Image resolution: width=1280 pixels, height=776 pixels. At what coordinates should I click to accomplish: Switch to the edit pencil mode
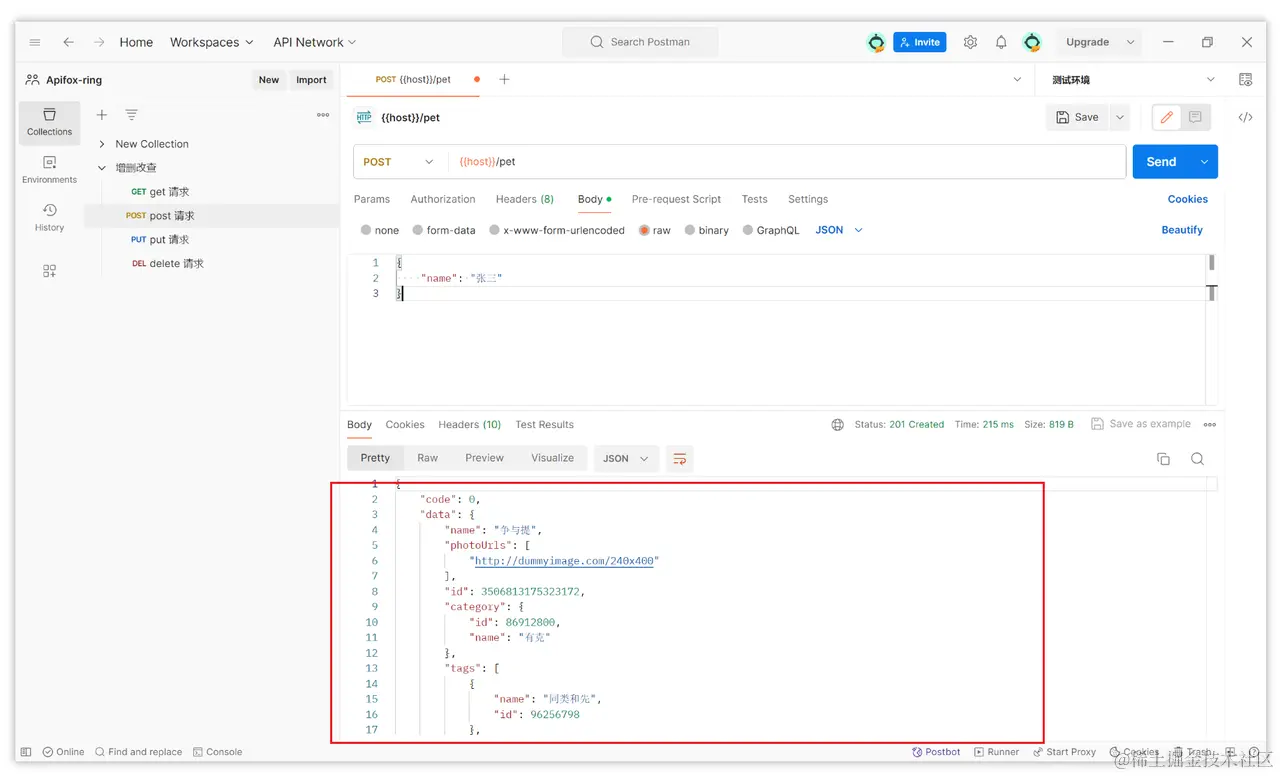pyautogui.click(x=1166, y=117)
